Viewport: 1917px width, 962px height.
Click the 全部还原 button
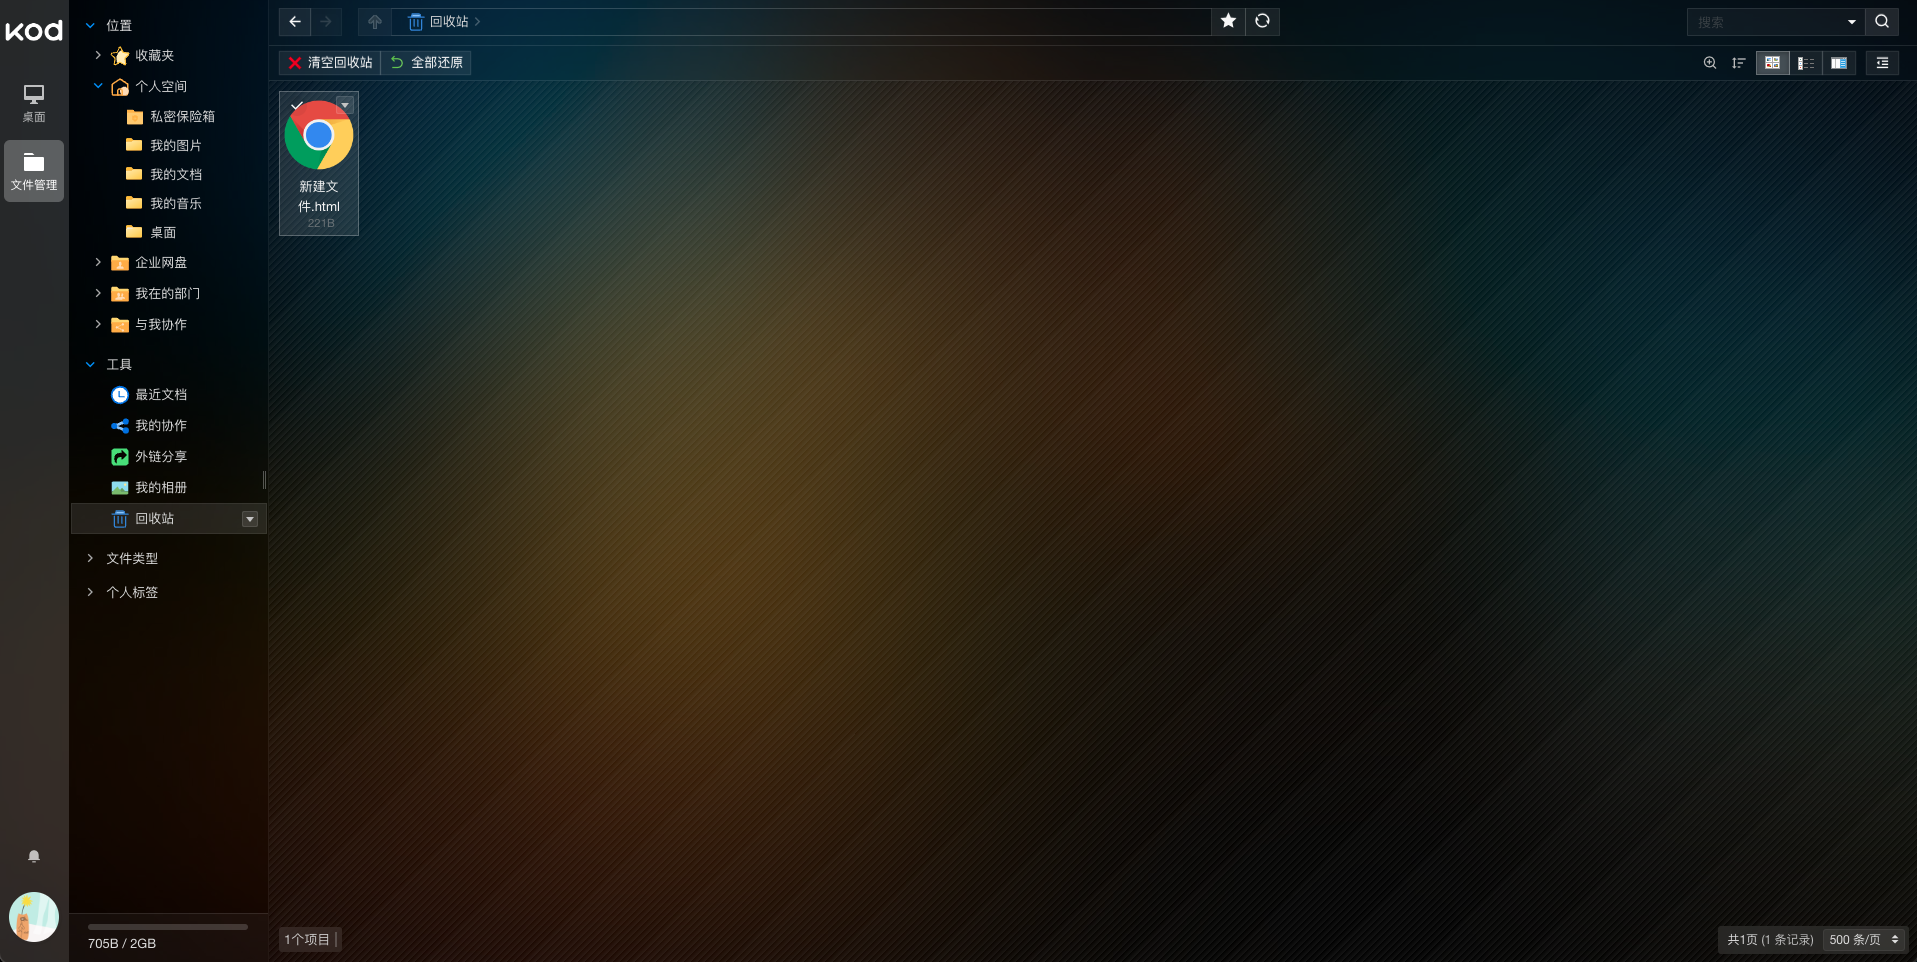click(x=427, y=63)
